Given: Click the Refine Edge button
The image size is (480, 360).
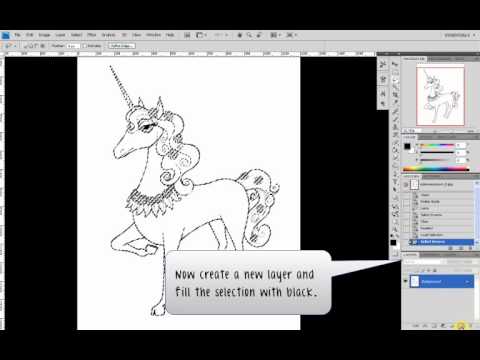Looking at the screenshot, I should [121, 46].
